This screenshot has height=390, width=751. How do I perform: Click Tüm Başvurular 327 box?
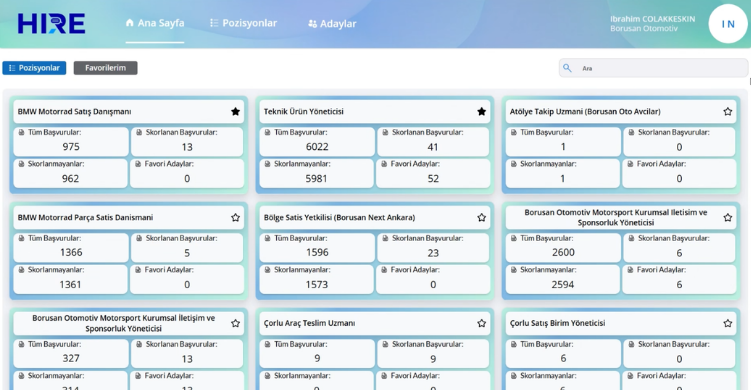pyautogui.click(x=71, y=353)
